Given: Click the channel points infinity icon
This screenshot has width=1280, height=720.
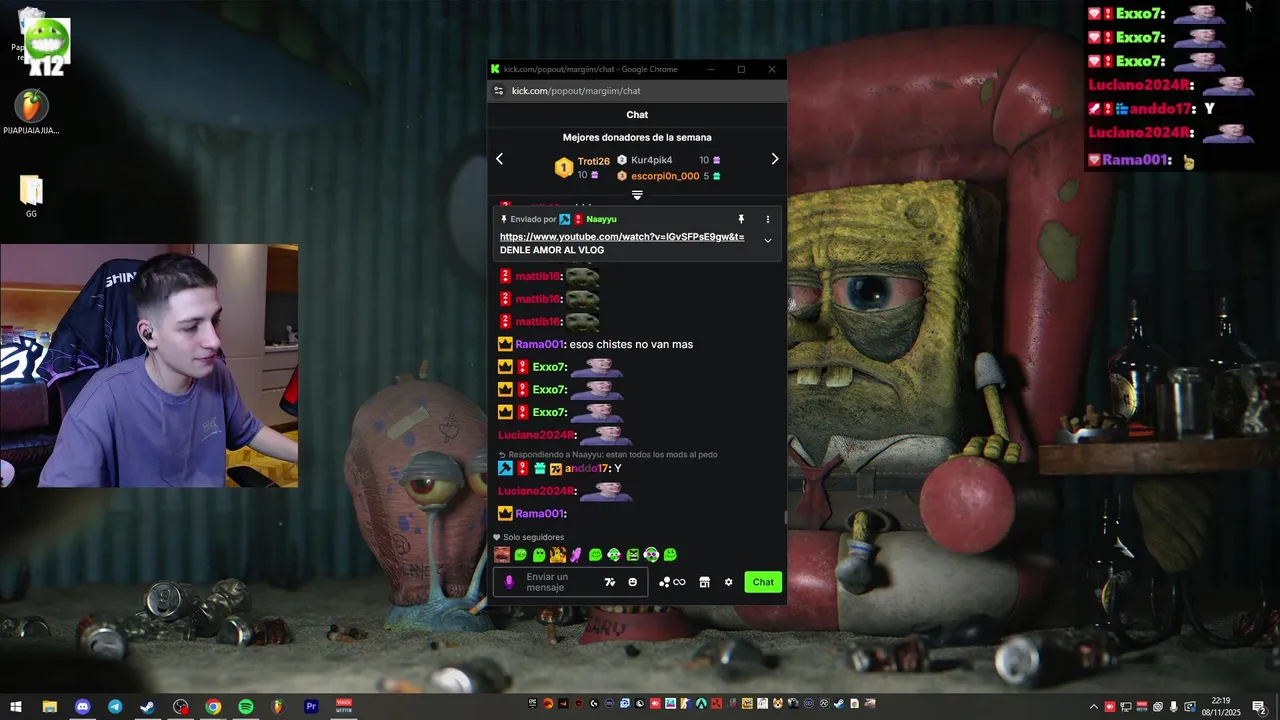Looking at the screenshot, I should (672, 582).
